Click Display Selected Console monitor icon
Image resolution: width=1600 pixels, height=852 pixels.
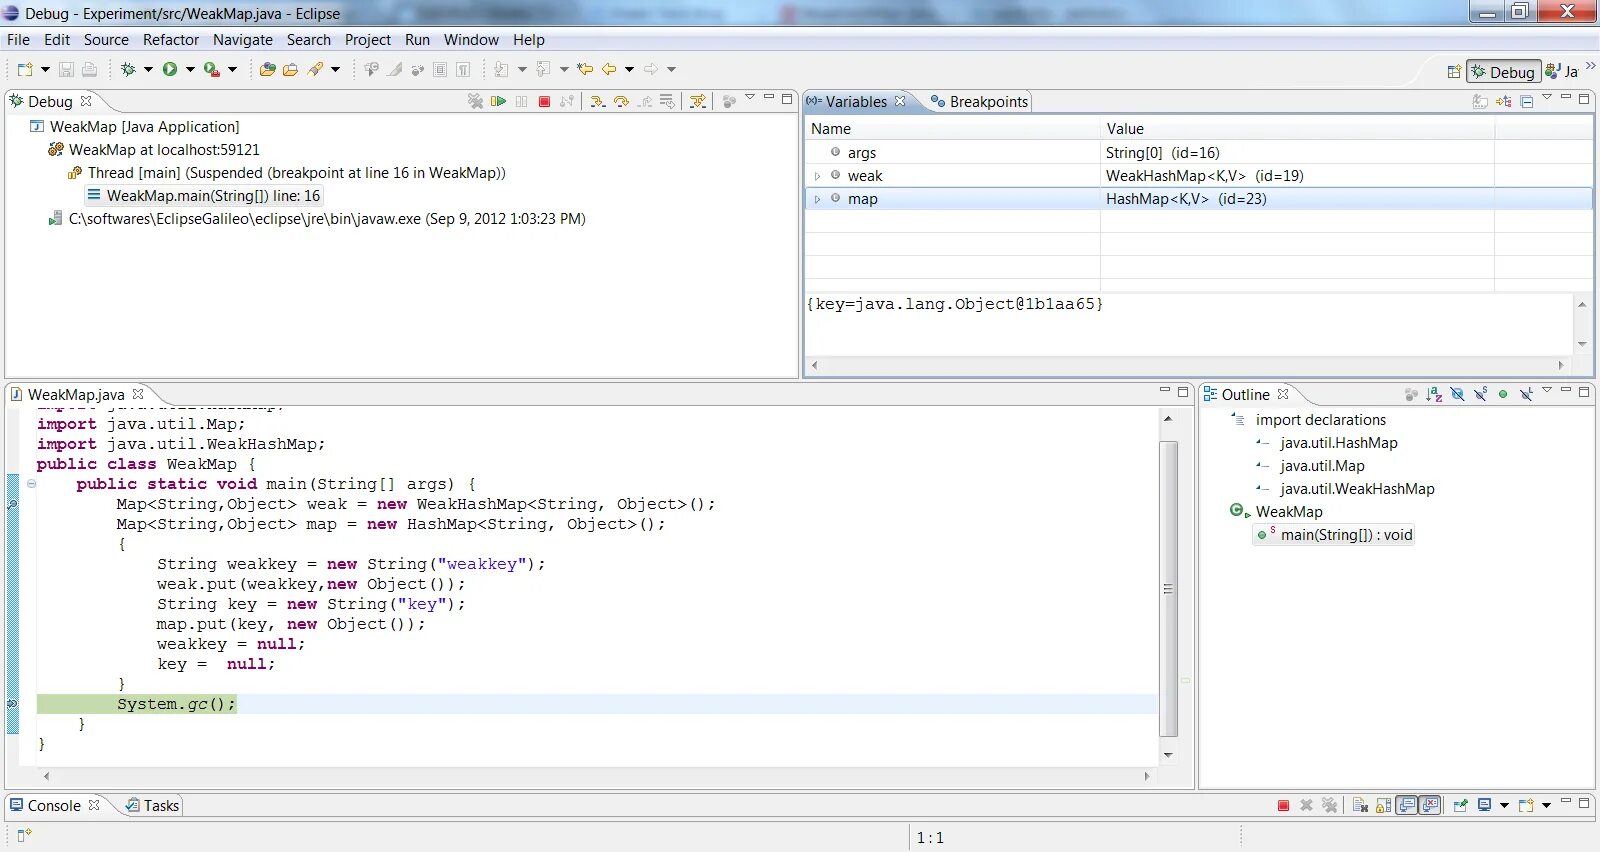1485,805
